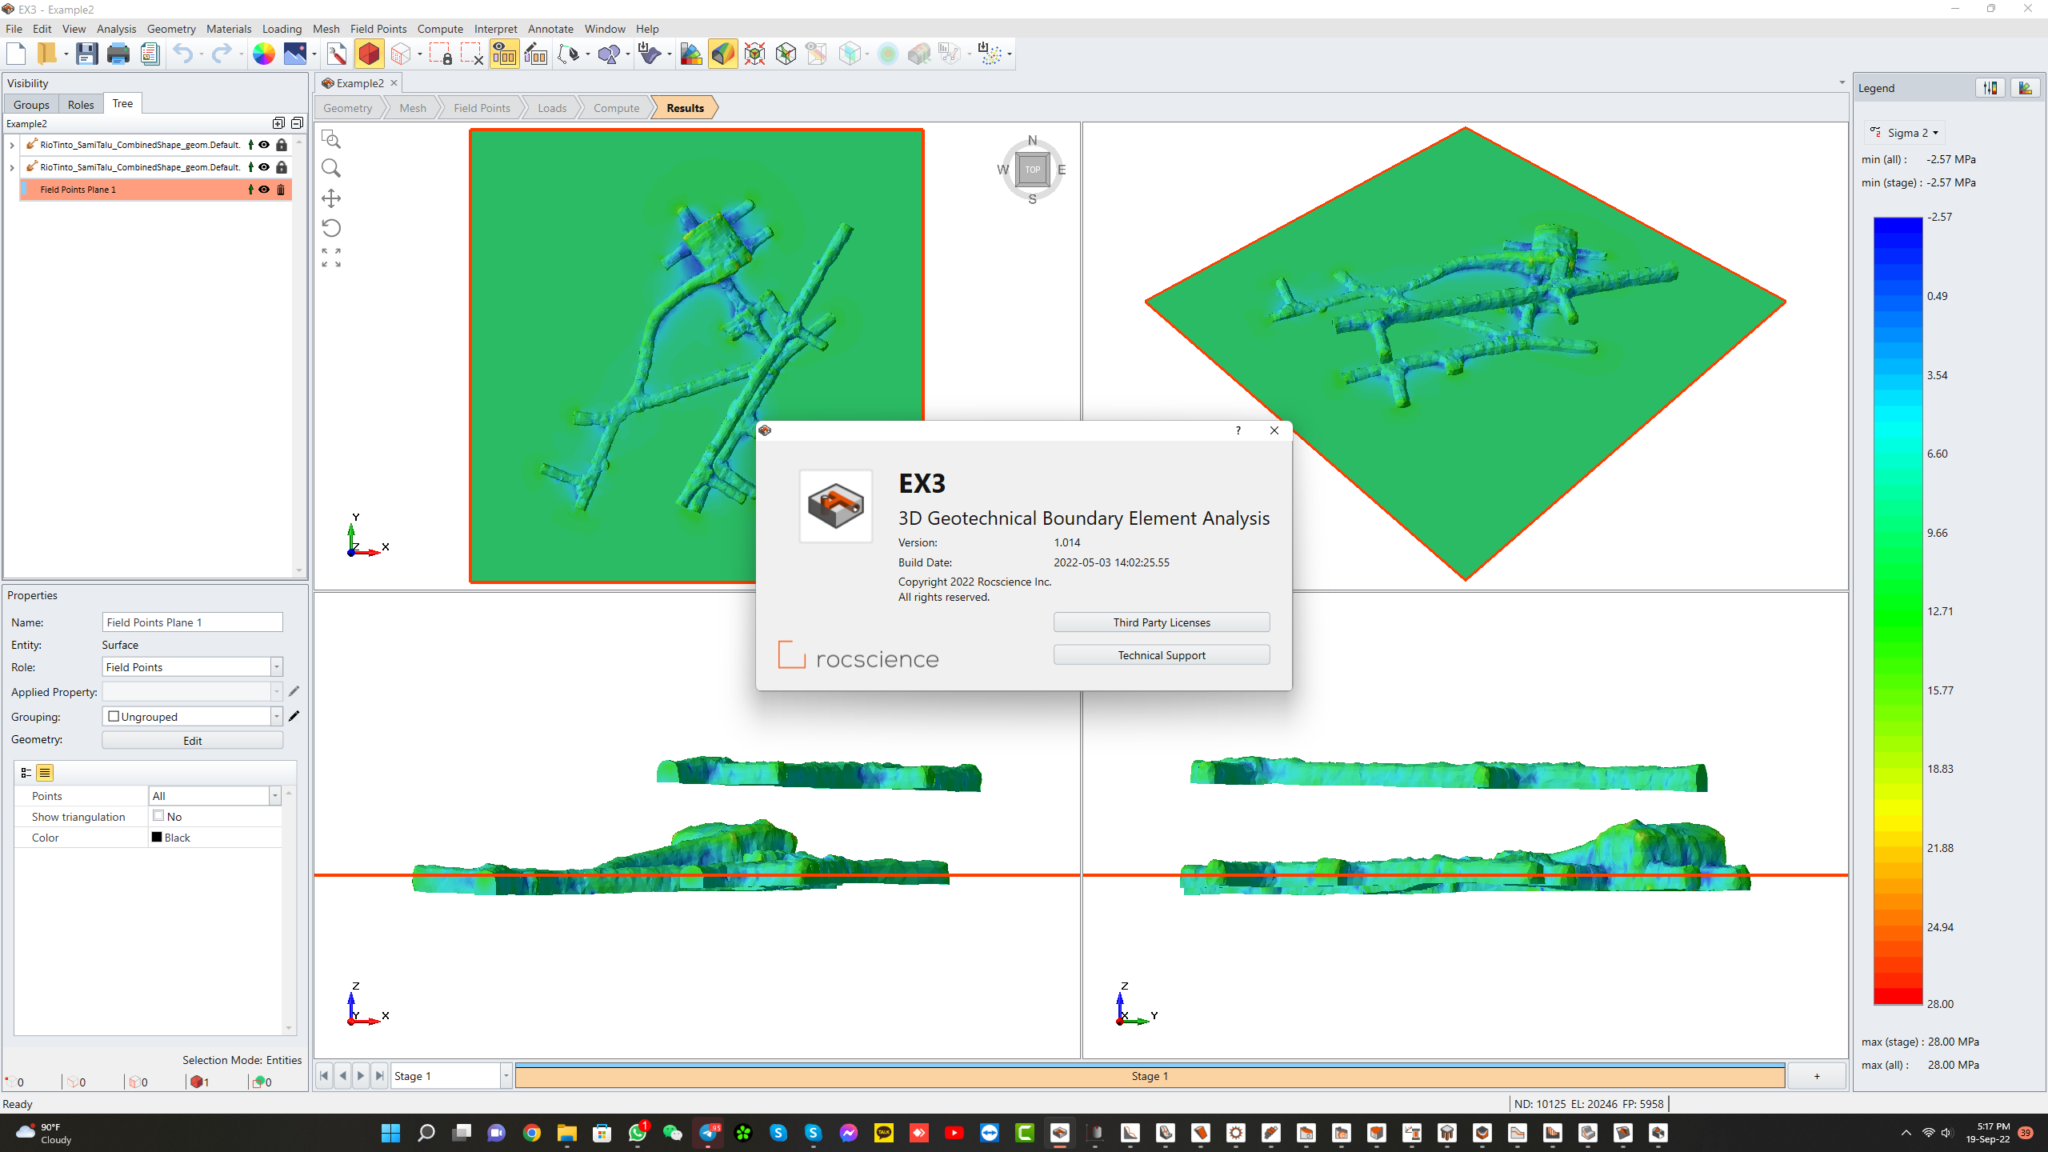
Task: Uncheck Show triangulation setting
Action: click(x=158, y=816)
